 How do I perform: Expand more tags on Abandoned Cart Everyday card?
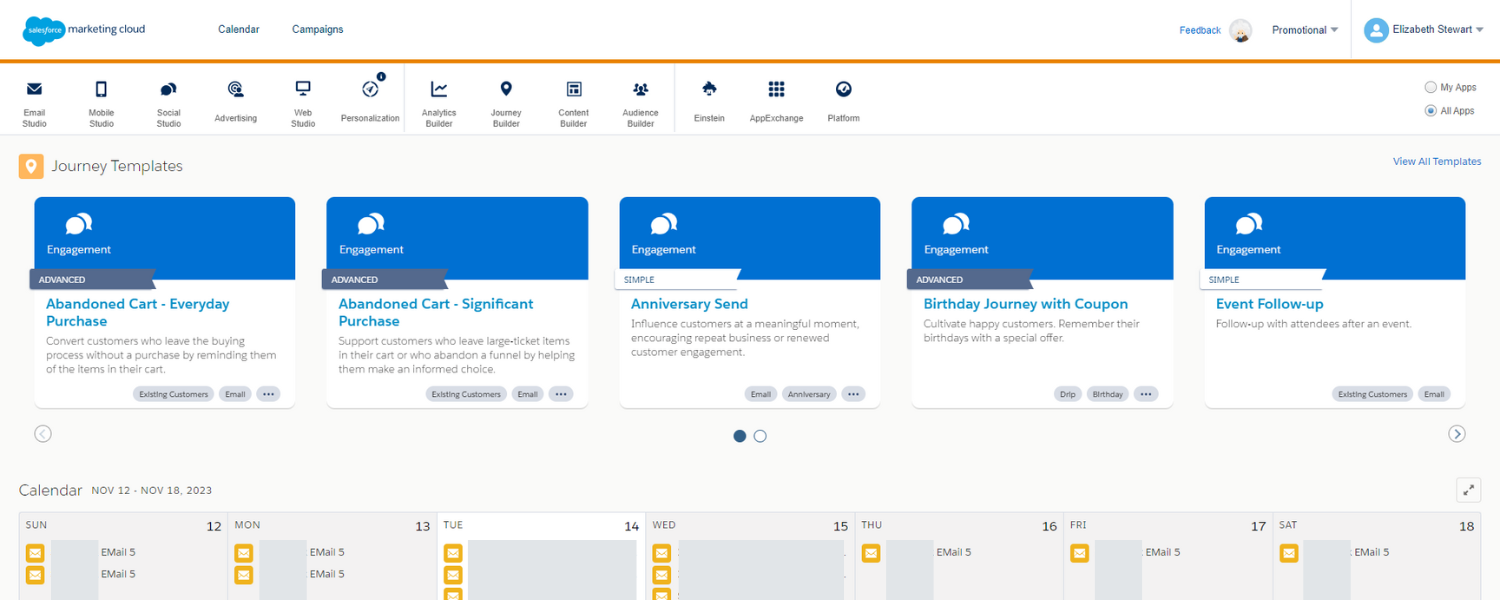(268, 394)
